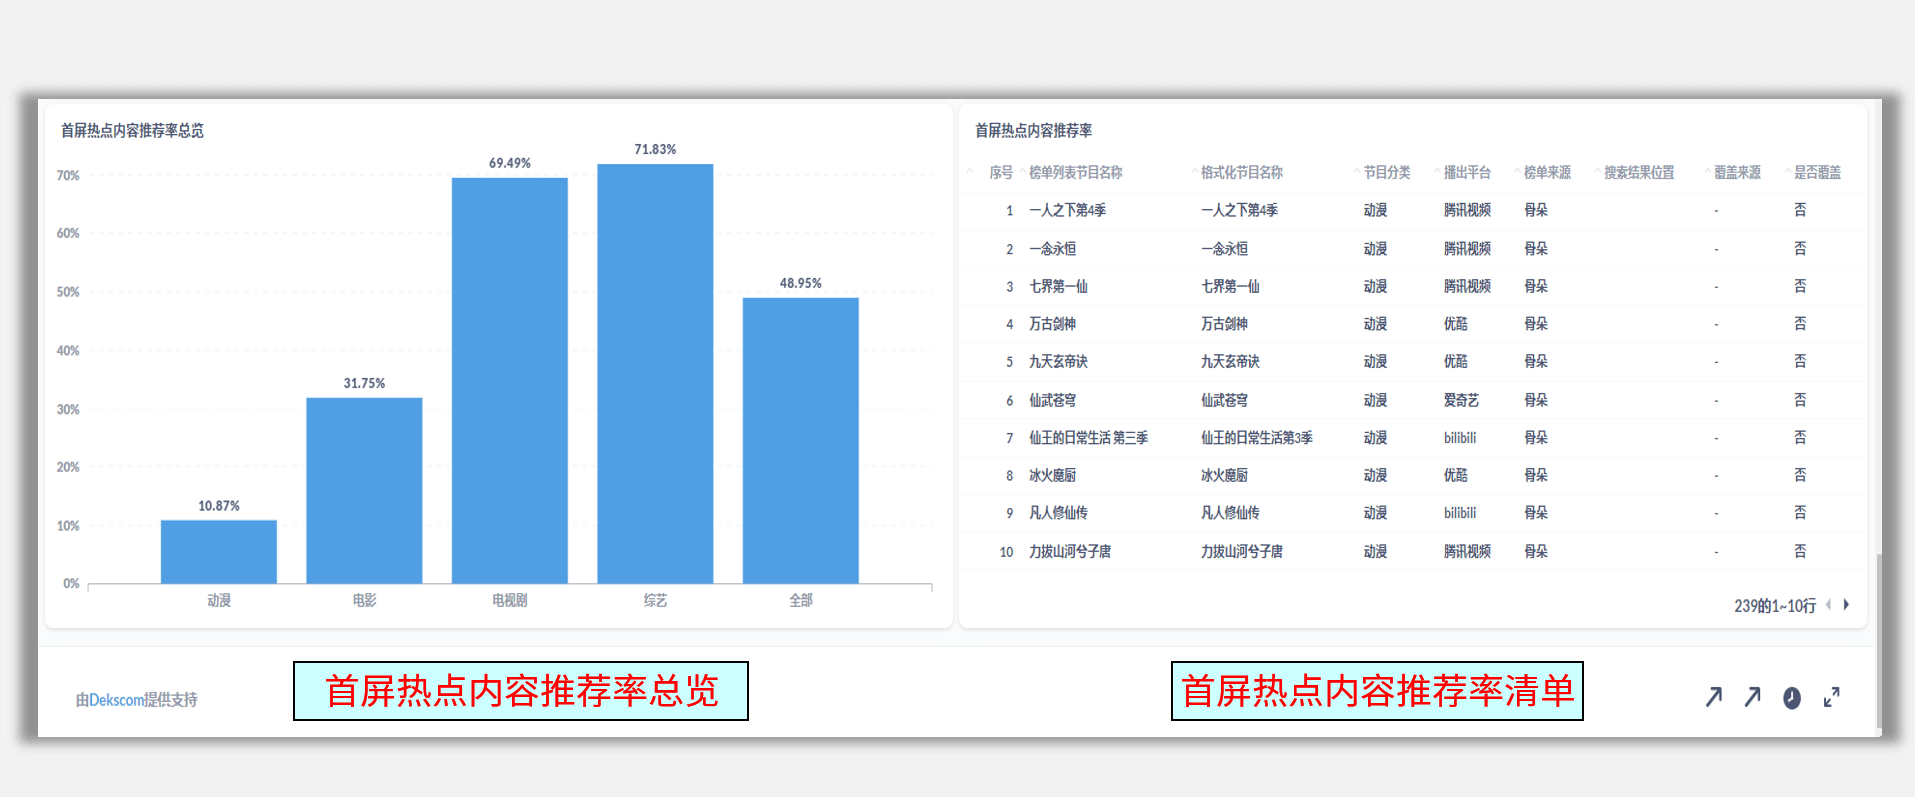Viewport: 1918px width, 800px height.
Task: Select the 动漫 bar showing 10.87%
Action: click(219, 551)
